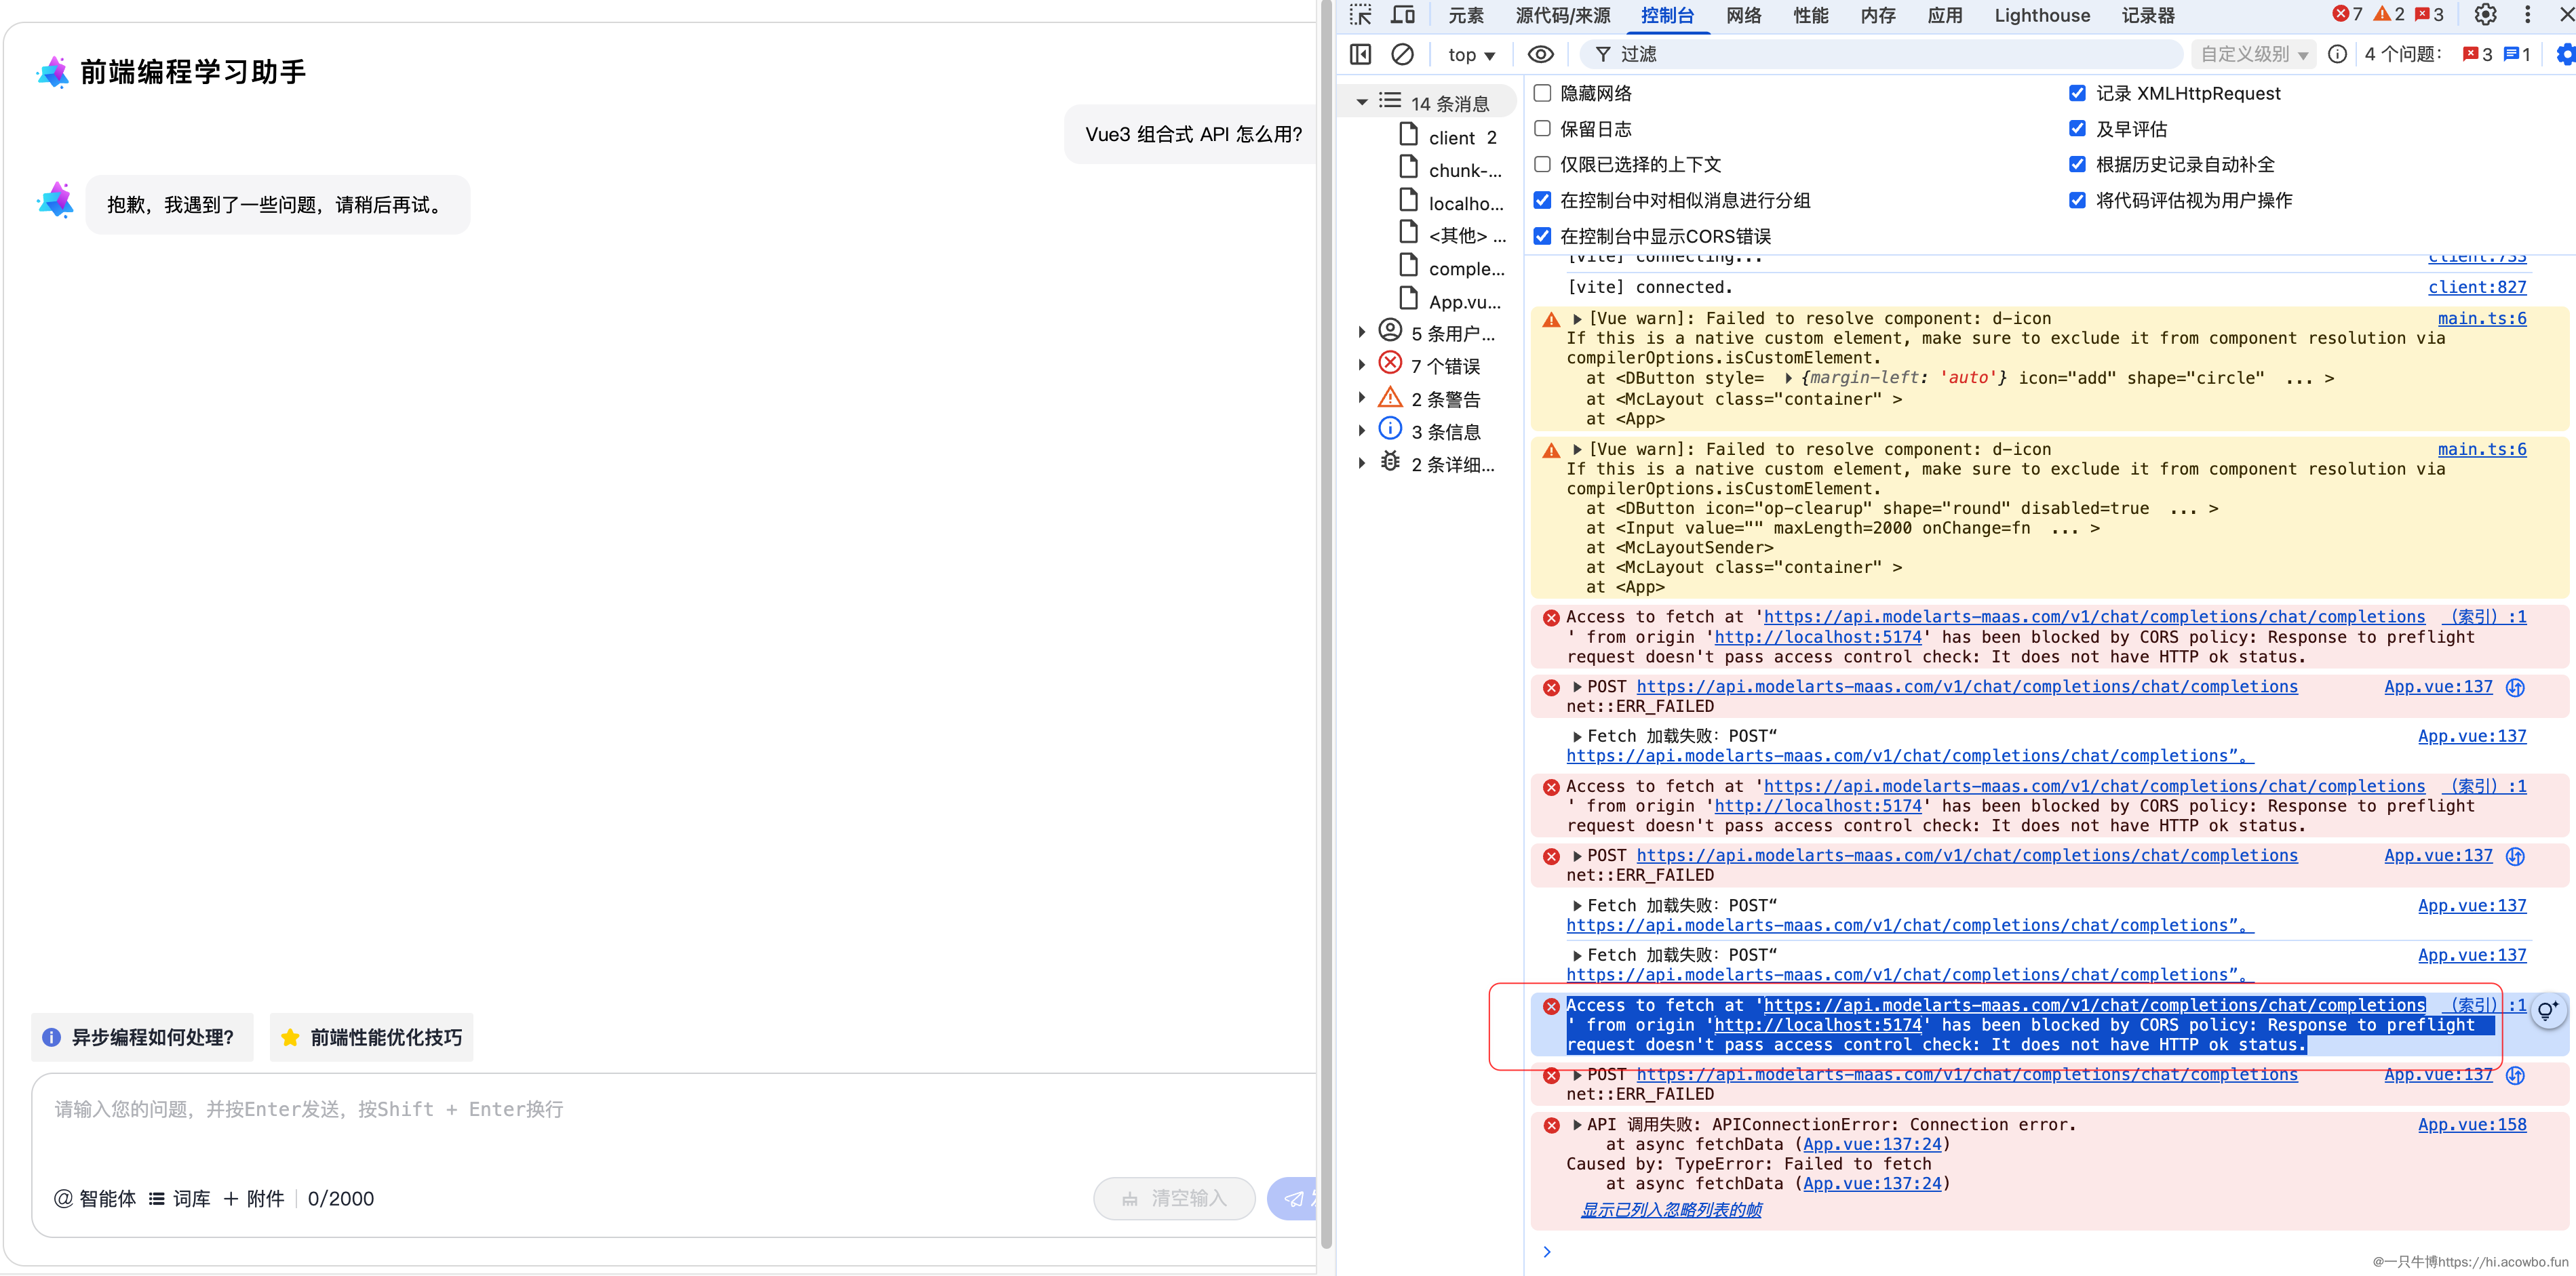
Task: Open DevTools settings gear icon
Action: click(x=2485, y=15)
